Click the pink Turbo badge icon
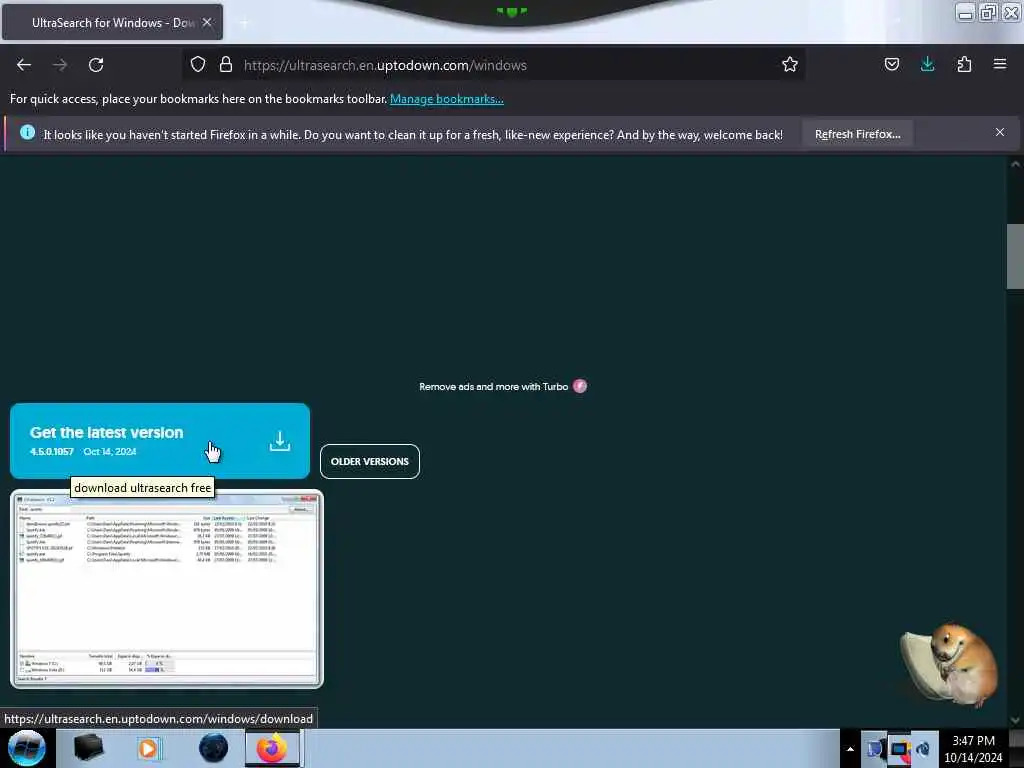The height and width of the screenshot is (768, 1024). tap(580, 386)
